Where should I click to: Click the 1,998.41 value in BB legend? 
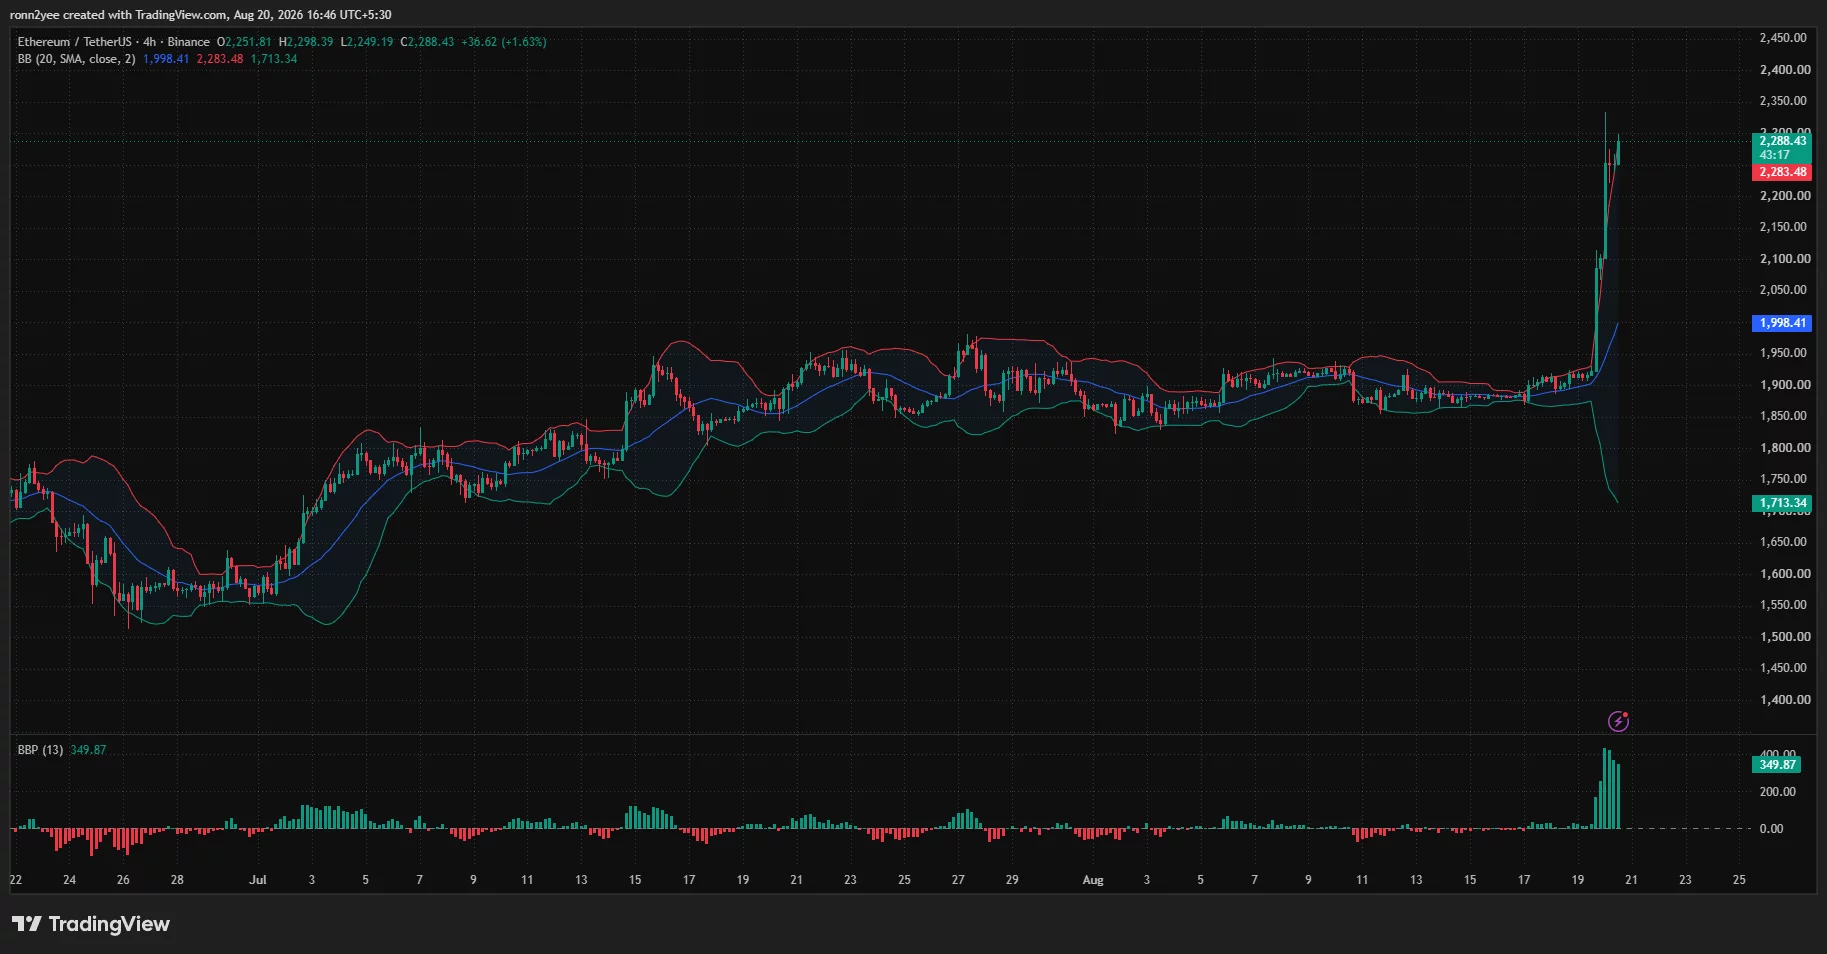coord(166,59)
